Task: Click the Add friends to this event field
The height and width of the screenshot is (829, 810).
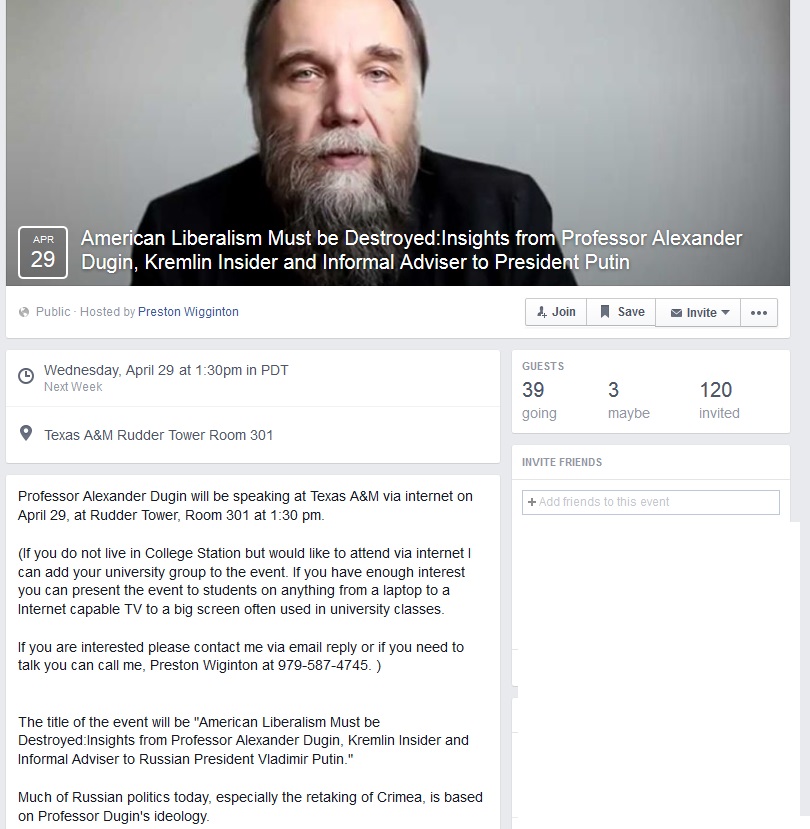Action: pyautogui.click(x=651, y=502)
